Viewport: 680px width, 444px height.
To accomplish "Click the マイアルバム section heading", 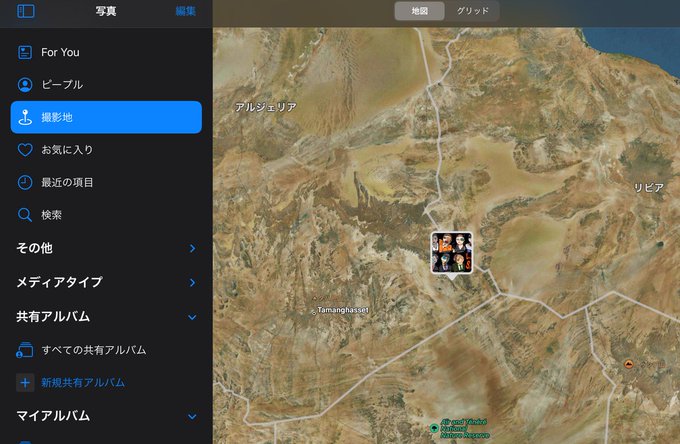I will [x=53, y=416].
